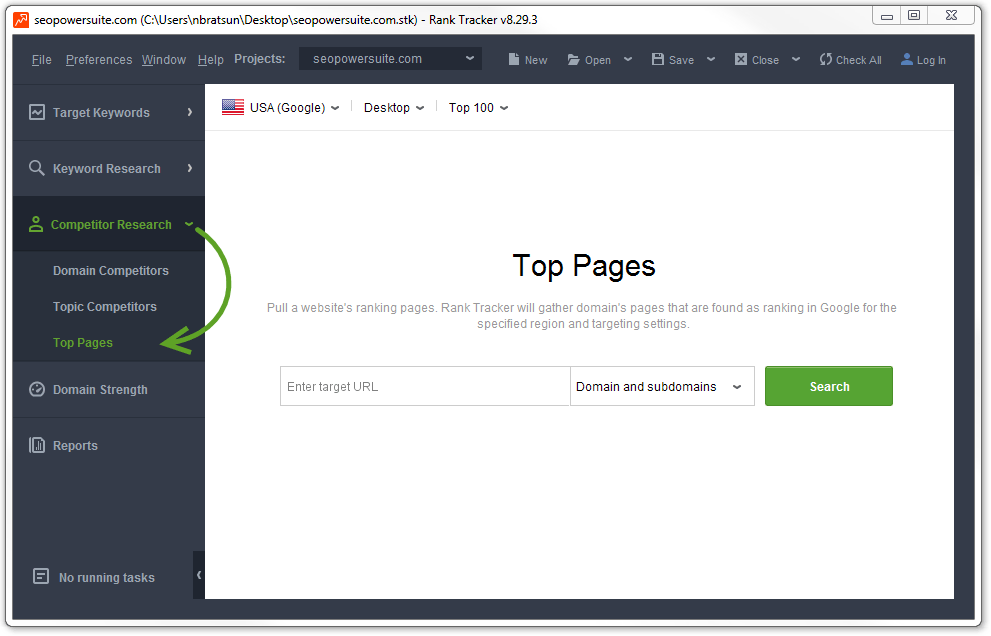Click the Domain Strength sidebar icon
This screenshot has width=991, height=636.
pos(35,389)
